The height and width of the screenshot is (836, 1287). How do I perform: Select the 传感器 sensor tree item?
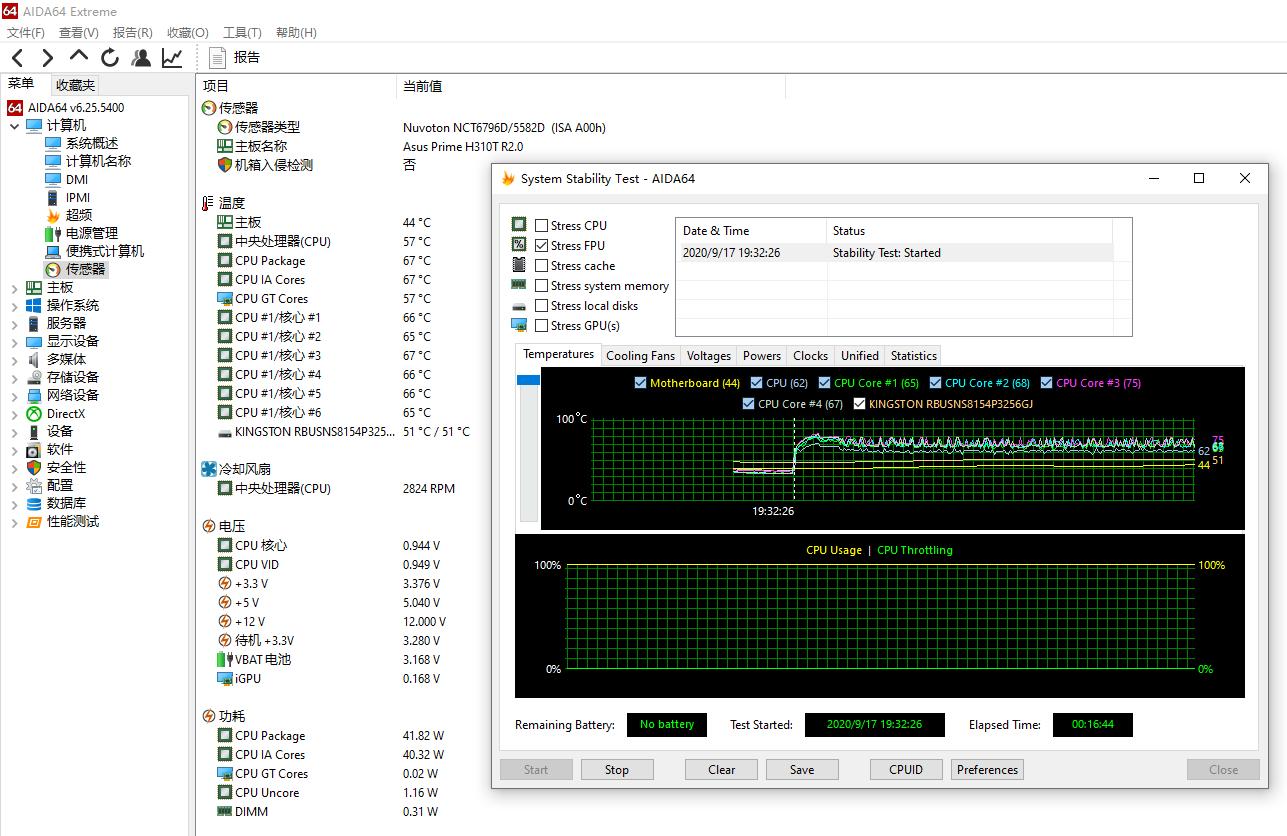[85, 269]
